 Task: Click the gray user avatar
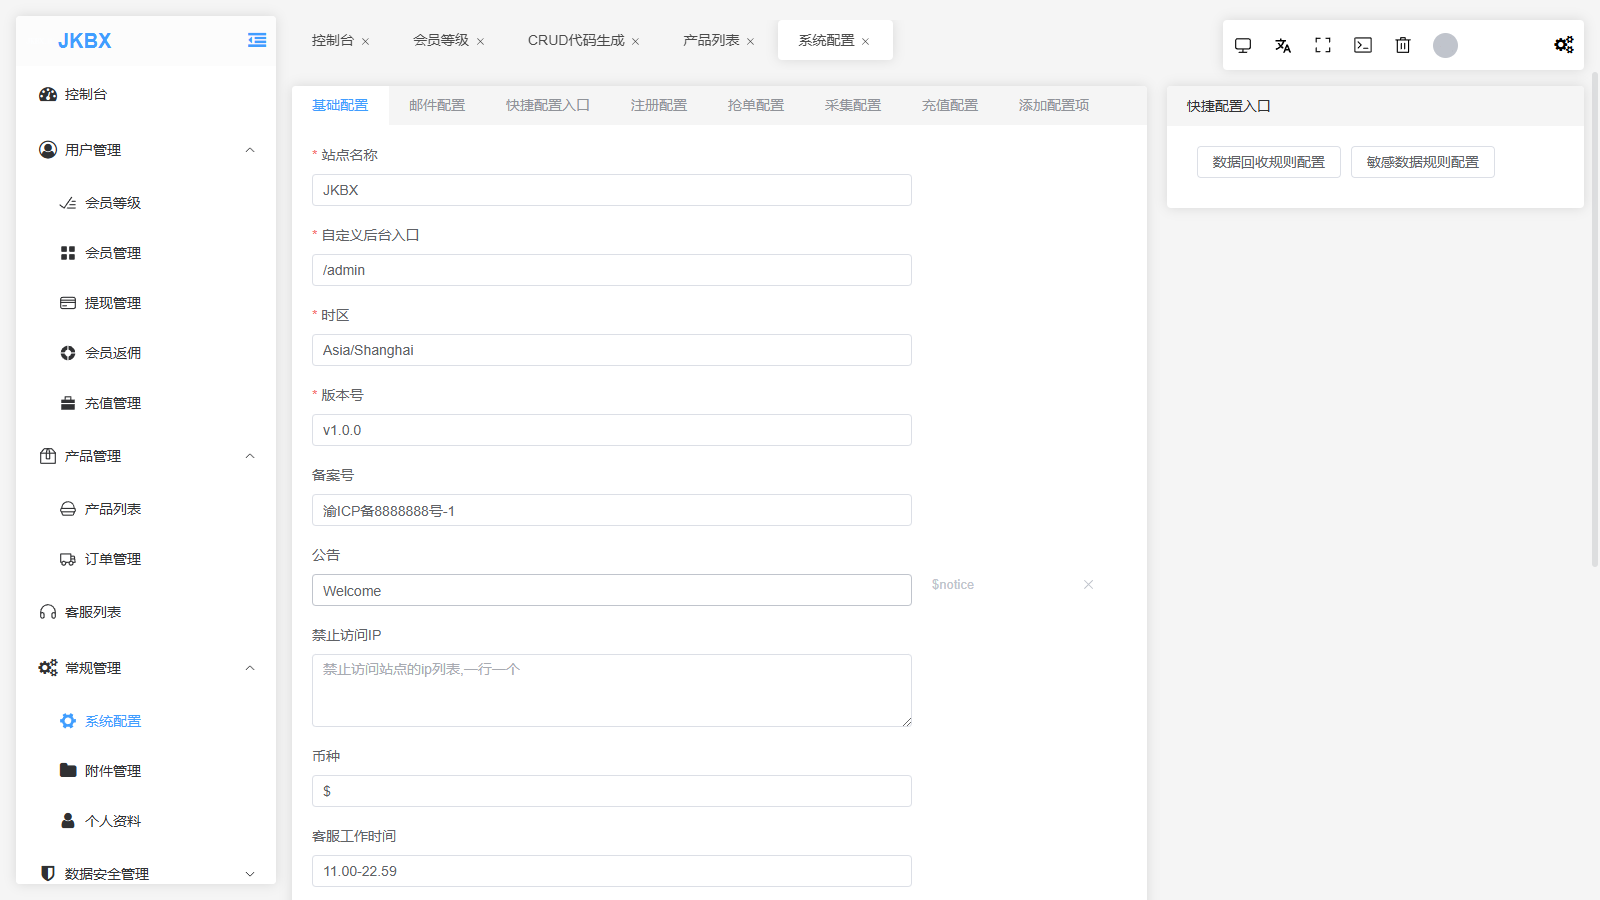click(x=1445, y=45)
